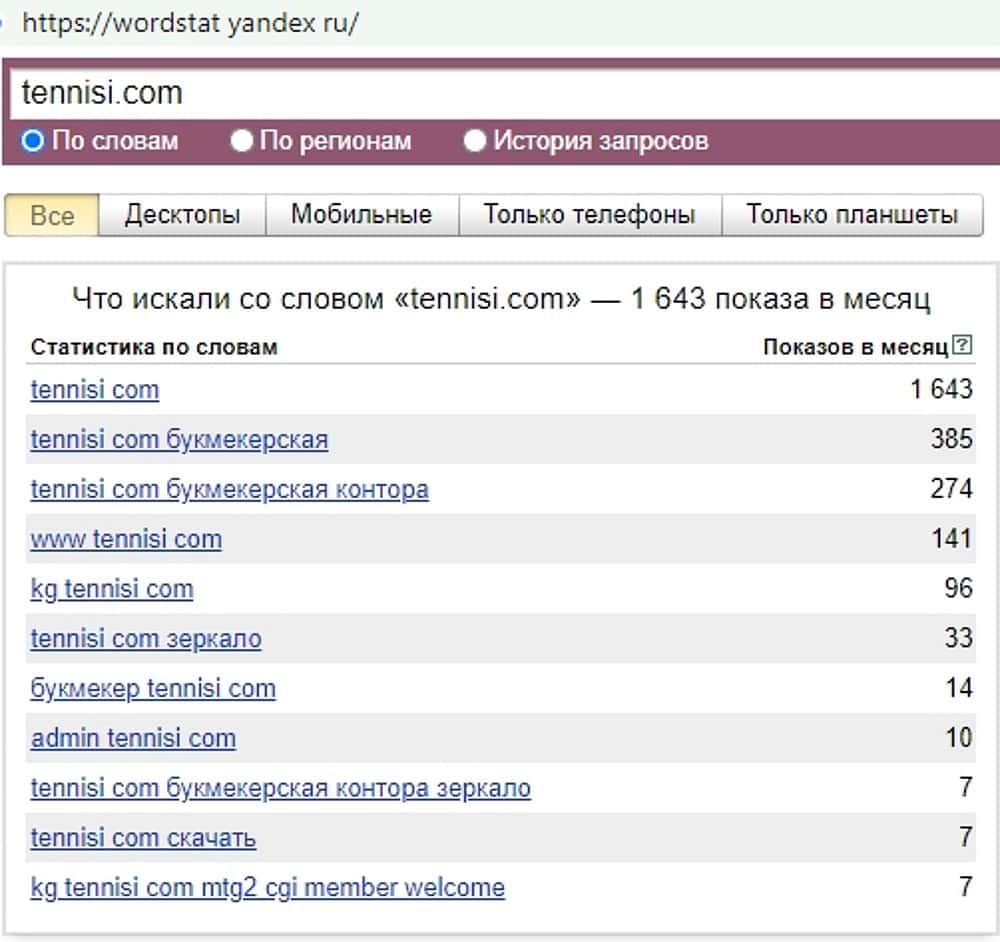Click the Показов в месяц column header
Screen dimensions: 1000x942
(856, 347)
